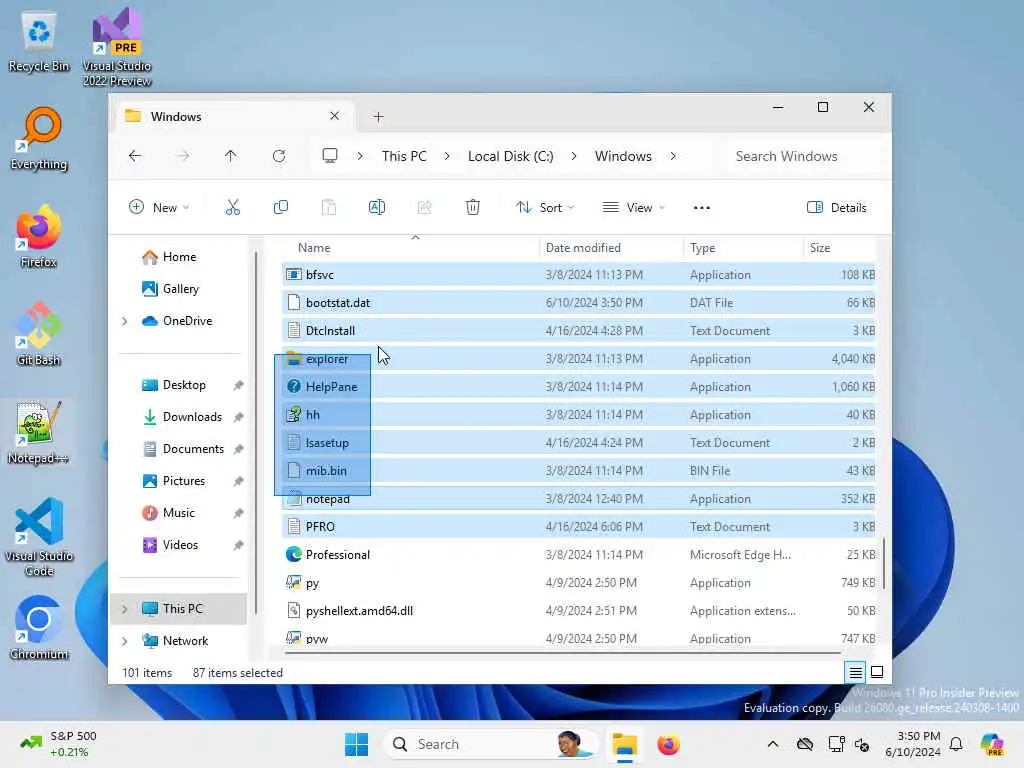Open S&P 500 widget on taskbar

click(x=59, y=744)
